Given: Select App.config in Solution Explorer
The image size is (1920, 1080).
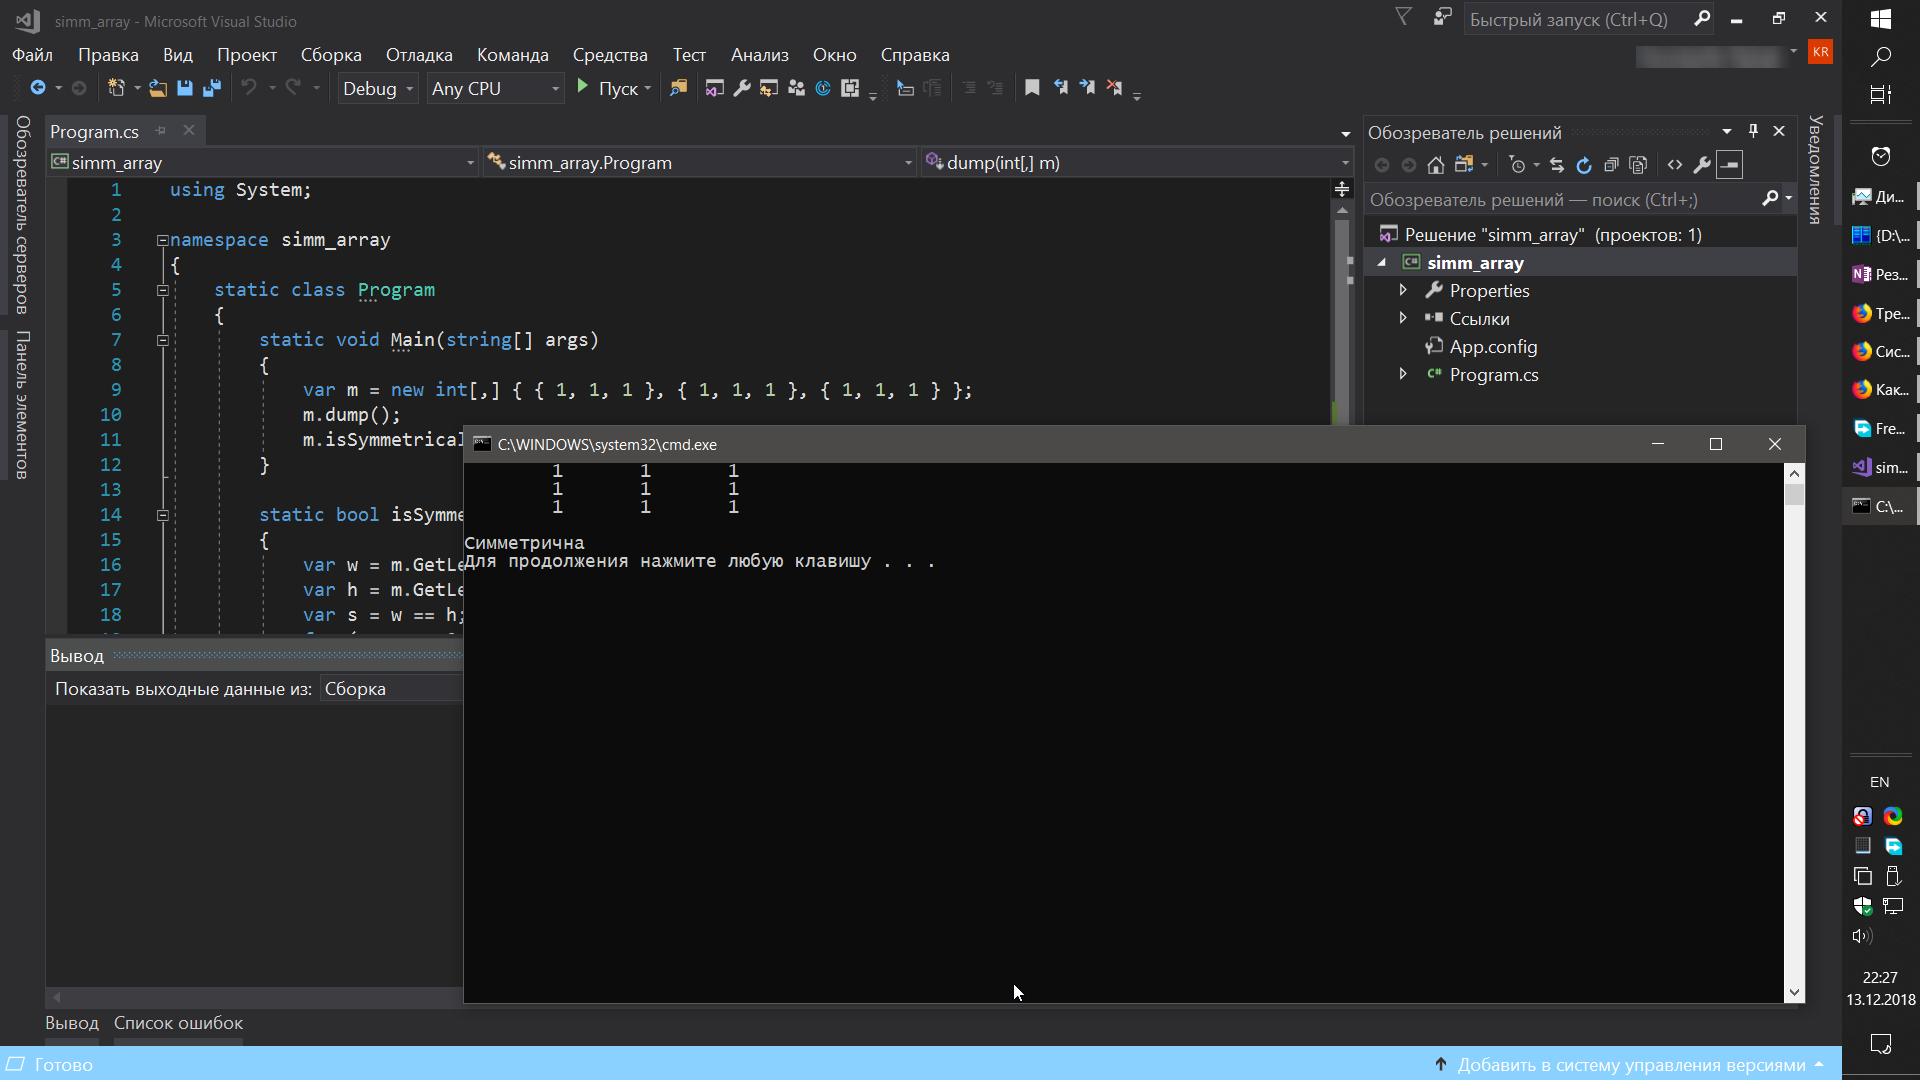Looking at the screenshot, I should coord(1493,346).
